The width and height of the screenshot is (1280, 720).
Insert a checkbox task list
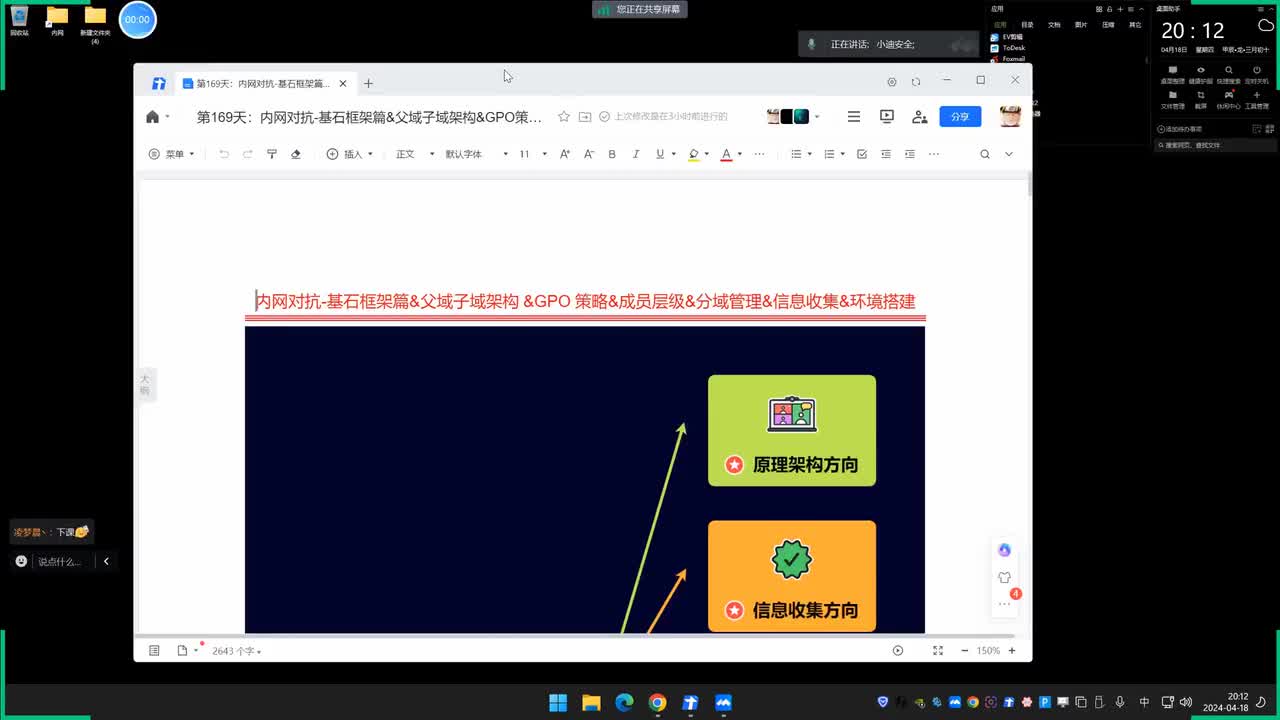point(862,154)
